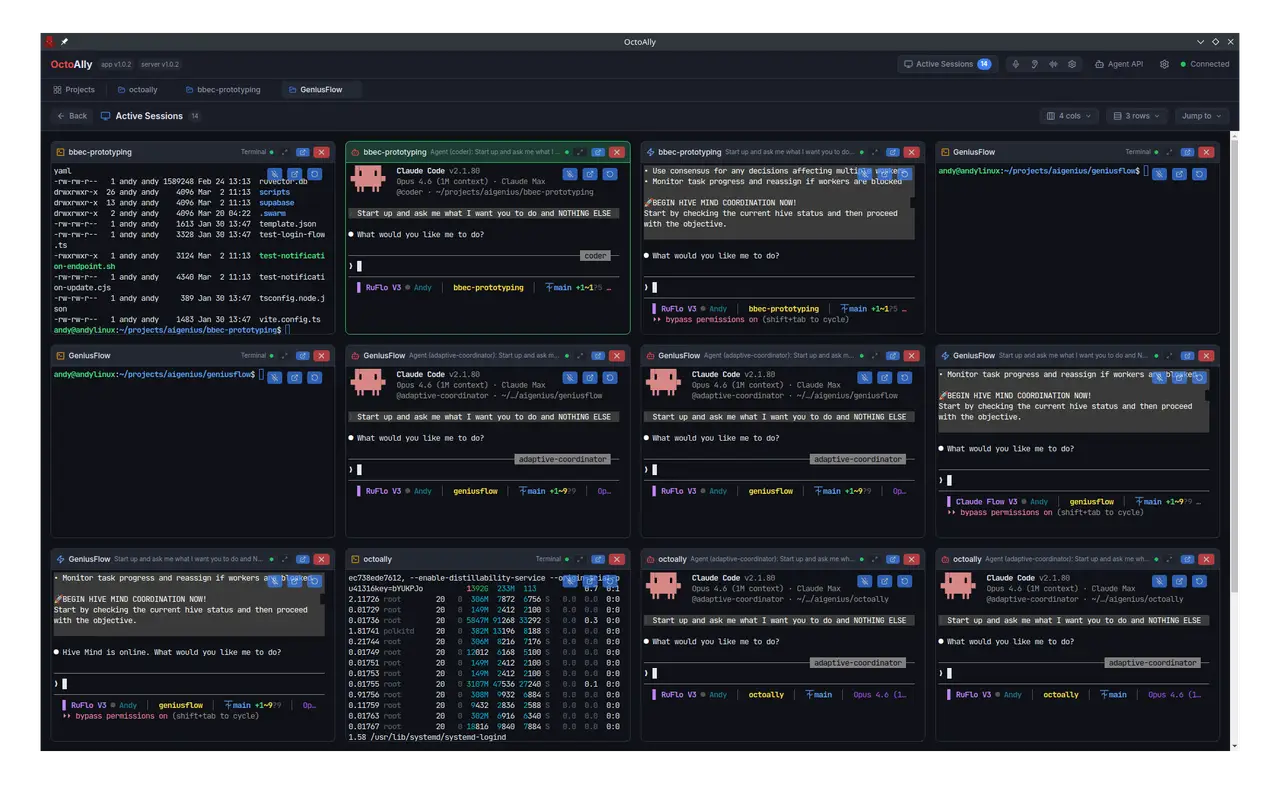Close the bbec-prototyping Terminal session
This screenshot has height=799, width=1280.
(x=321, y=152)
